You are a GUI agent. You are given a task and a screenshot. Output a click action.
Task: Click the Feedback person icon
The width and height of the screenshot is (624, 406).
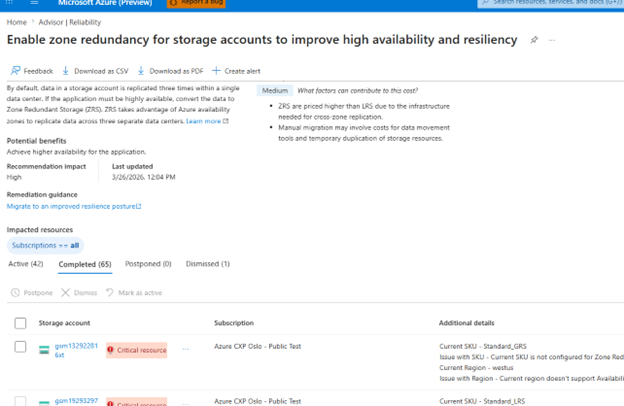click(x=15, y=71)
